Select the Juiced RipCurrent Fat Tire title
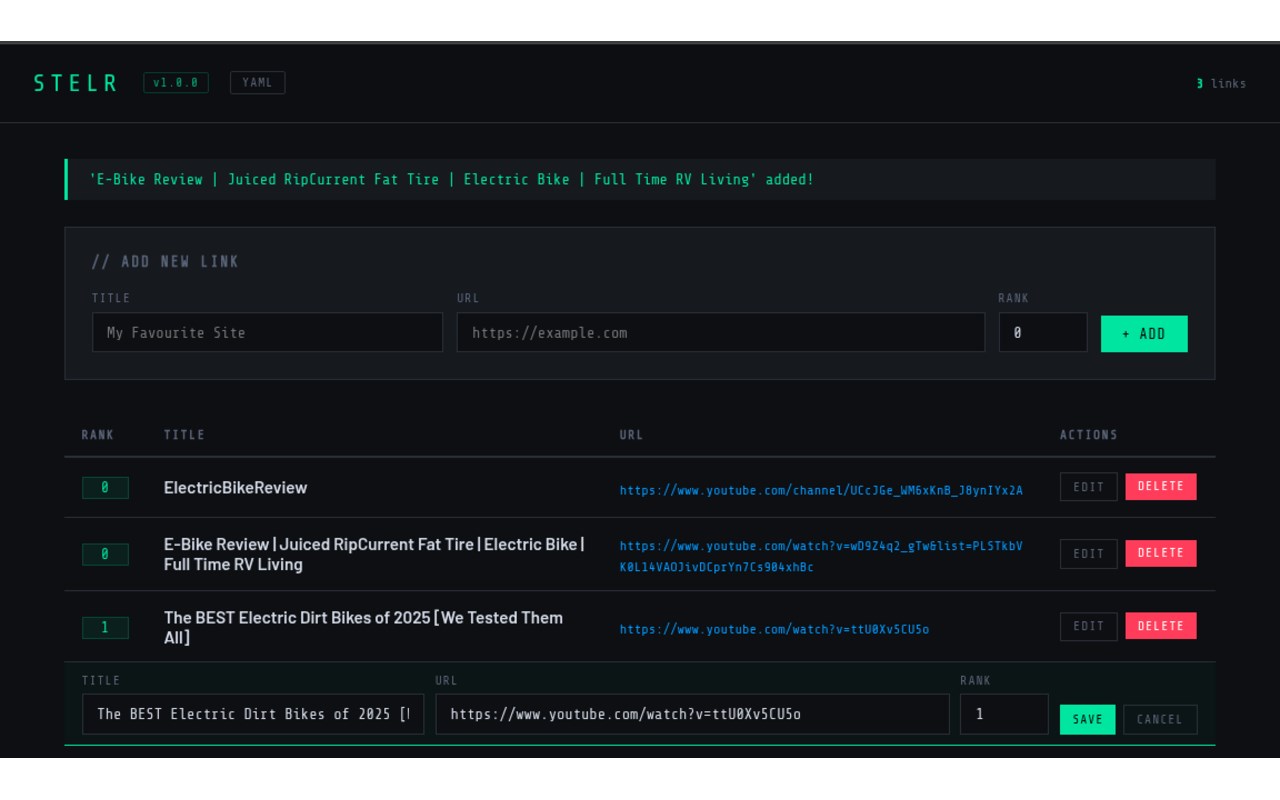The height and width of the screenshot is (800, 1280). tap(375, 554)
